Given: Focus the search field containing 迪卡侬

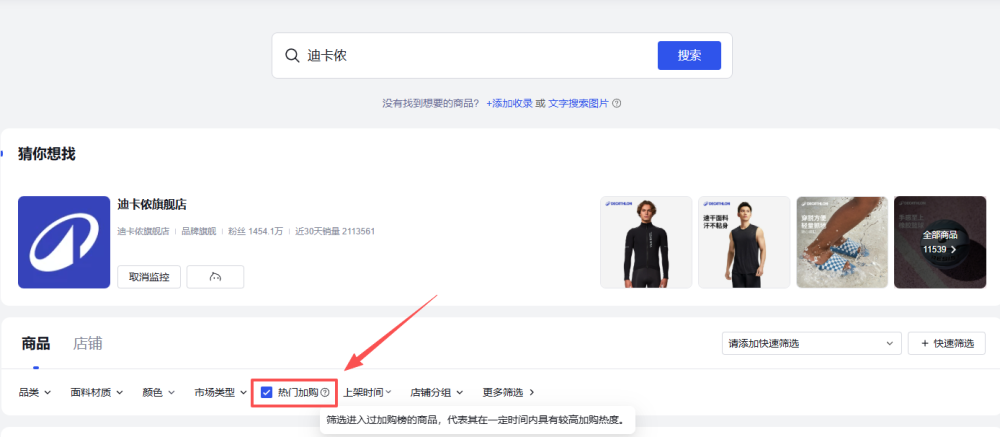Looking at the screenshot, I should point(502,56).
